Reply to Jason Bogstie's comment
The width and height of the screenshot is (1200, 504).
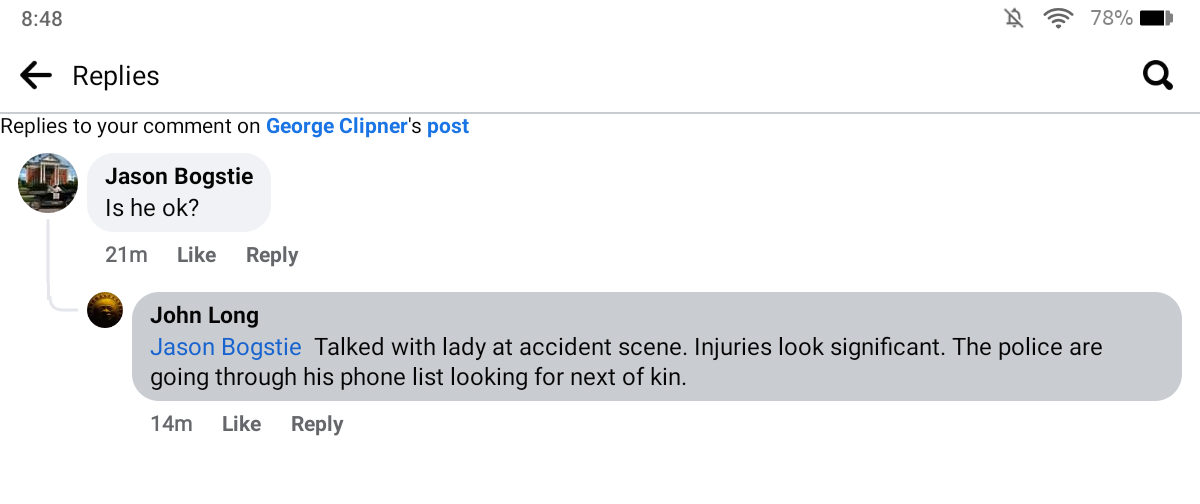pyautogui.click(x=272, y=255)
